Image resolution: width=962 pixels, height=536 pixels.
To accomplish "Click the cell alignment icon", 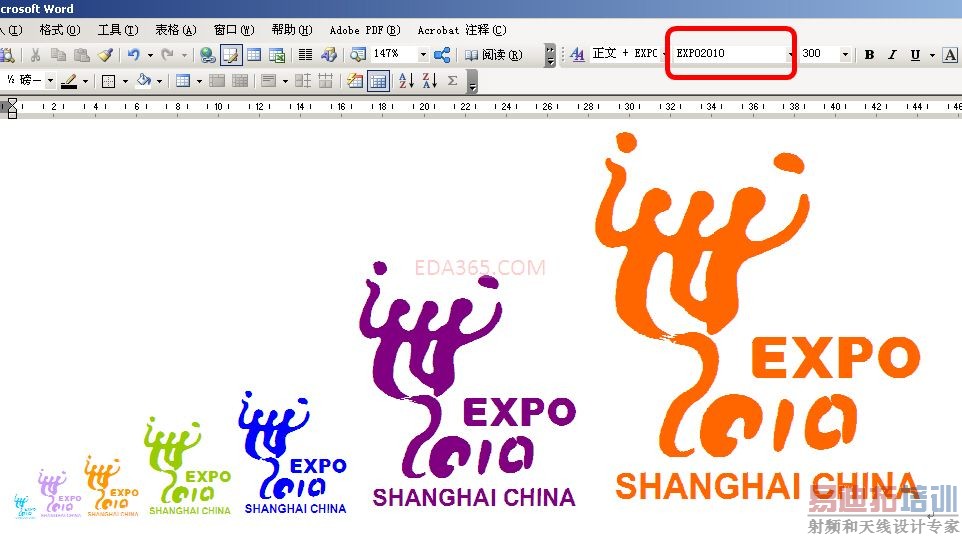I will click(268, 80).
